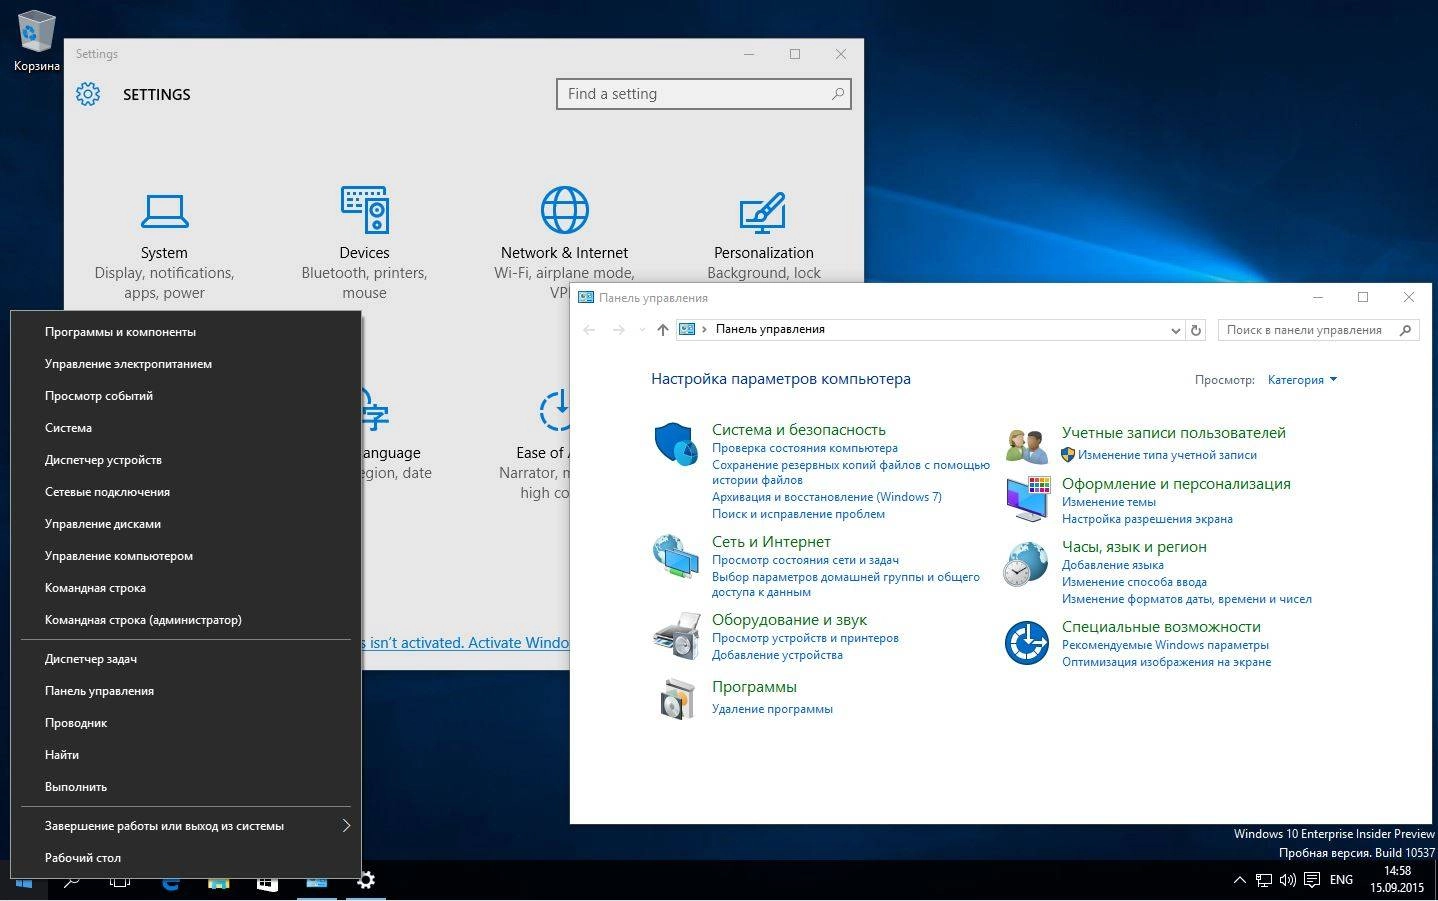Screen dimensions: 1438x901
Task: Click the Система и безопасность shield icon
Action: (x=676, y=443)
